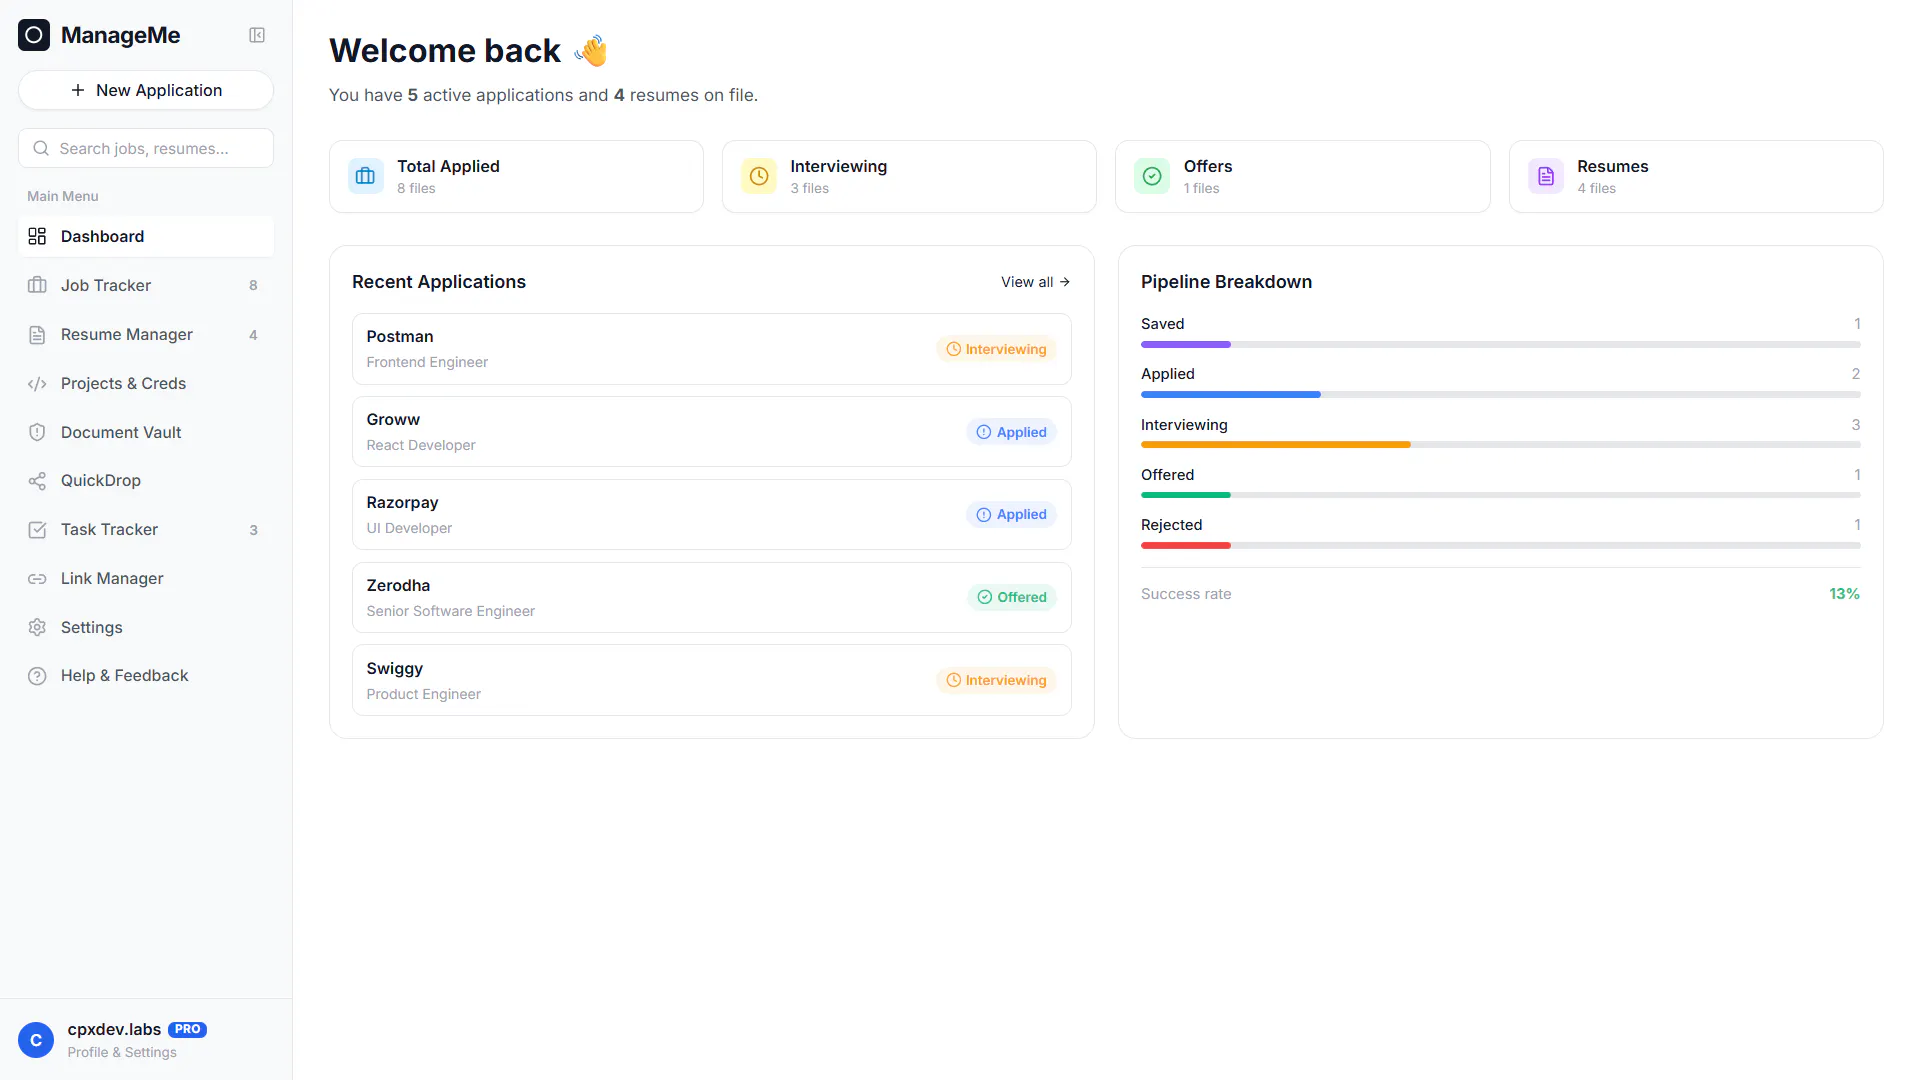Click the blue Applied progress bar
Viewport: 1920px width, 1080px height.
click(1231, 394)
